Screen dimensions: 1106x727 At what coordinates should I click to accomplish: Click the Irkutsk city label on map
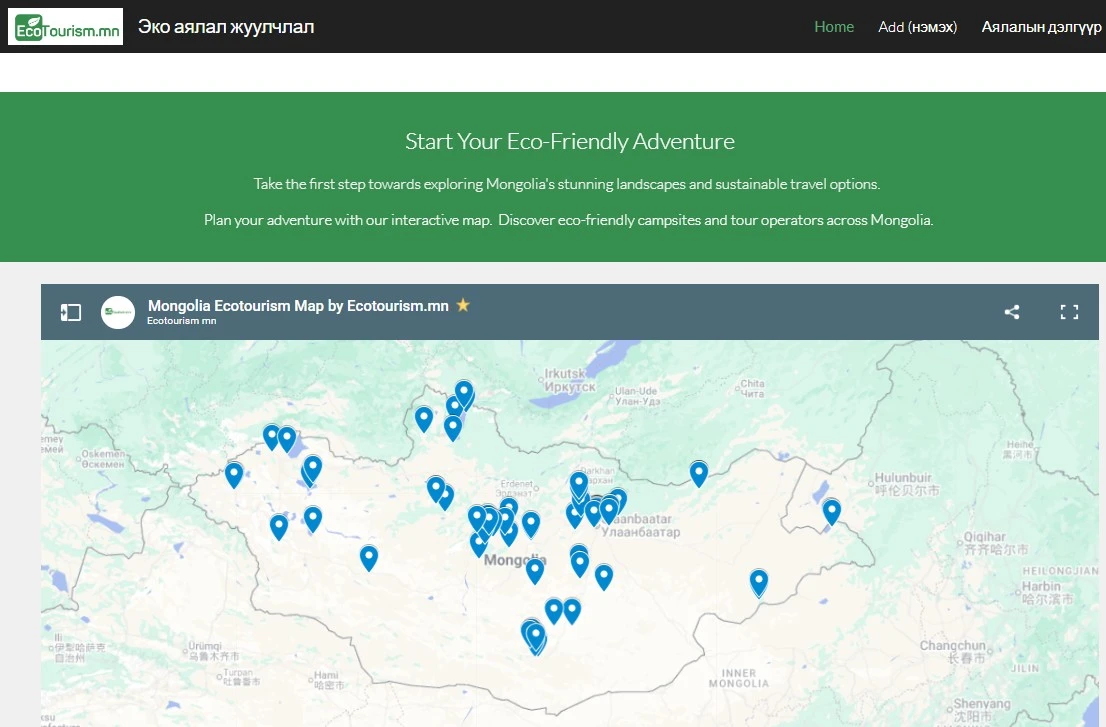[569, 380]
